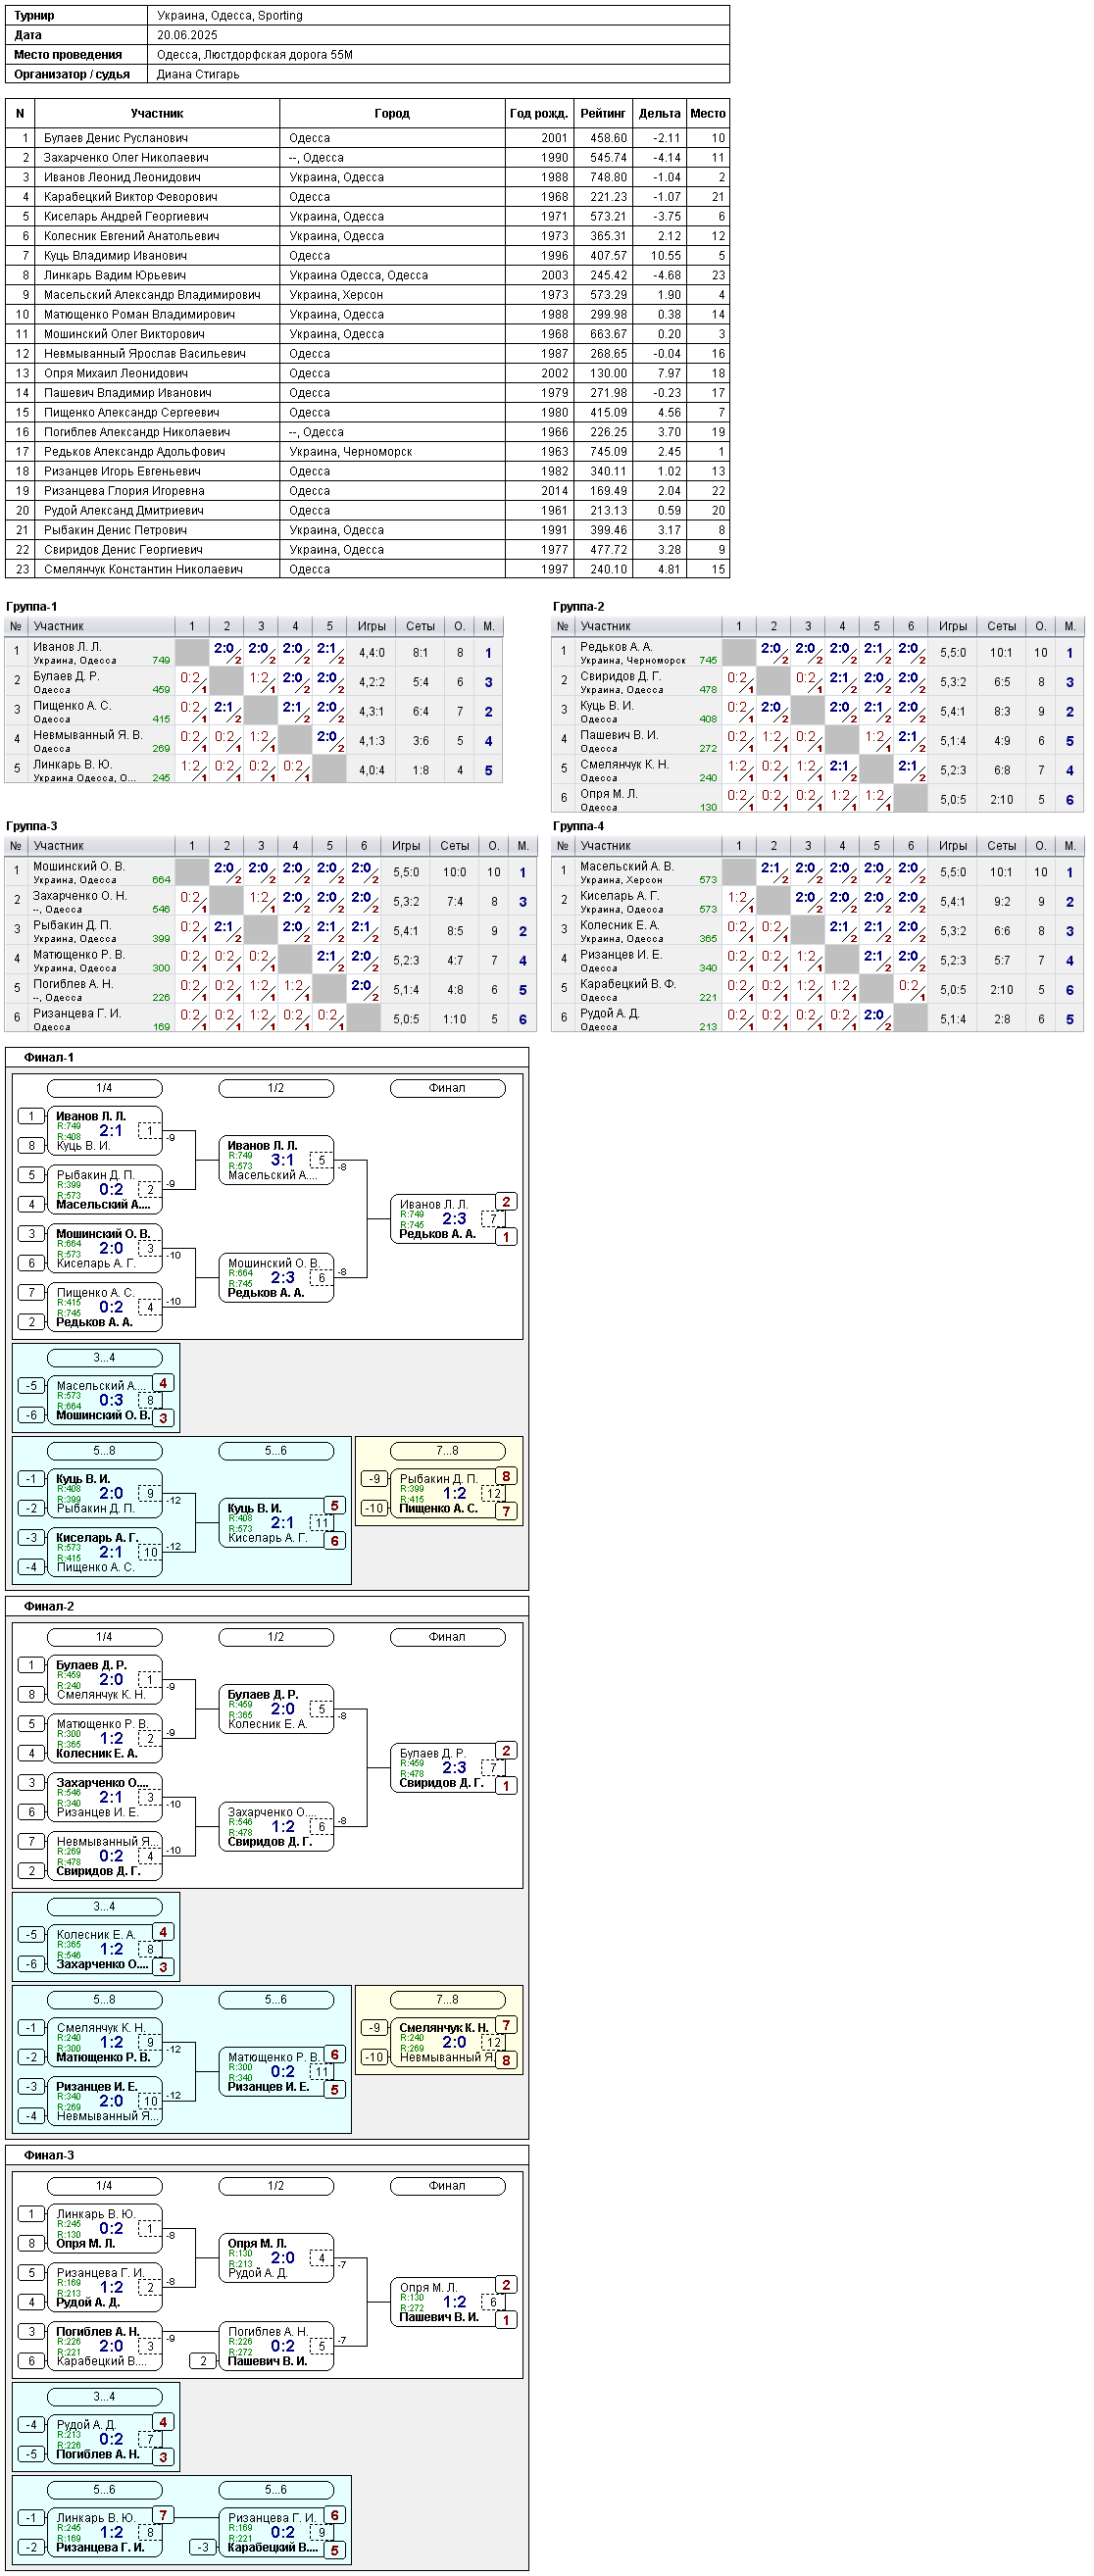Viewport: 1094px width, 2576px height.
Task: Select participant 'Ризанцев Игорь Евгеньевич'
Action: 122,471
